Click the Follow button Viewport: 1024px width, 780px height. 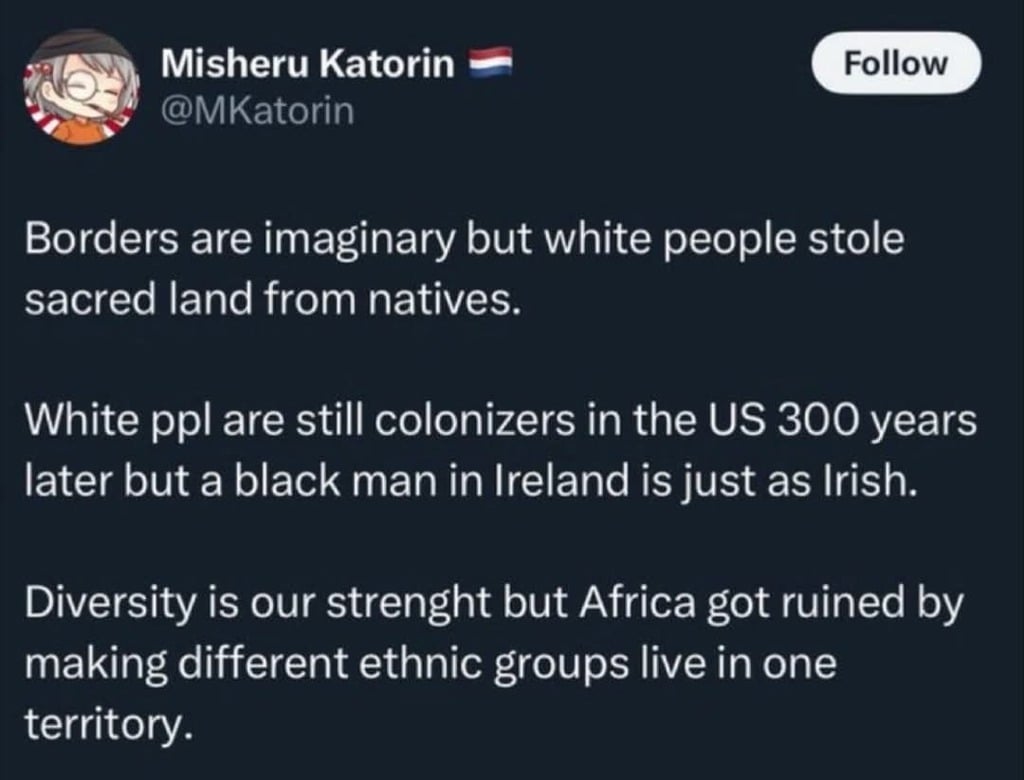tap(895, 64)
